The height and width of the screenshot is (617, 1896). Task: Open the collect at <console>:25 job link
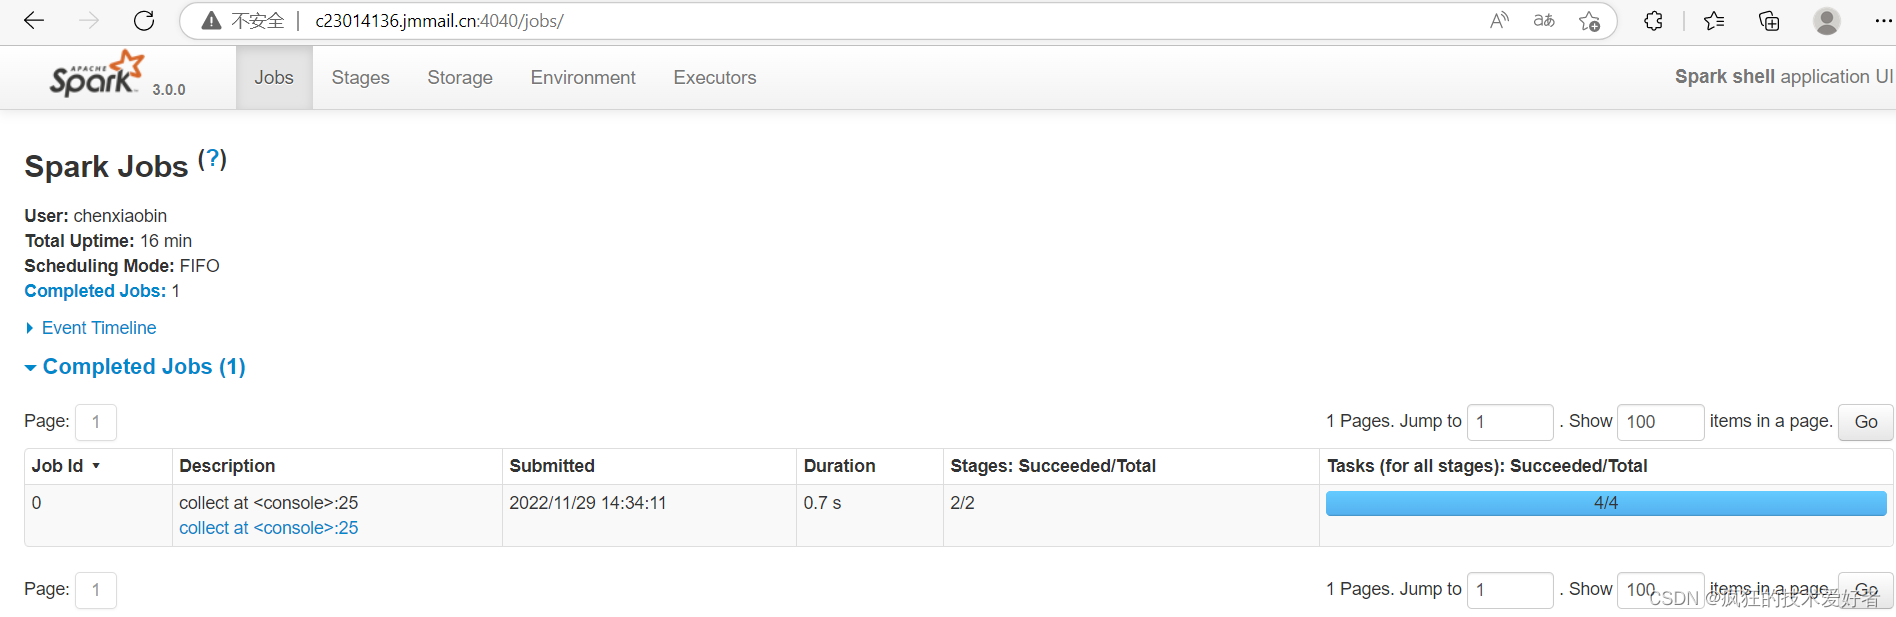tap(268, 528)
